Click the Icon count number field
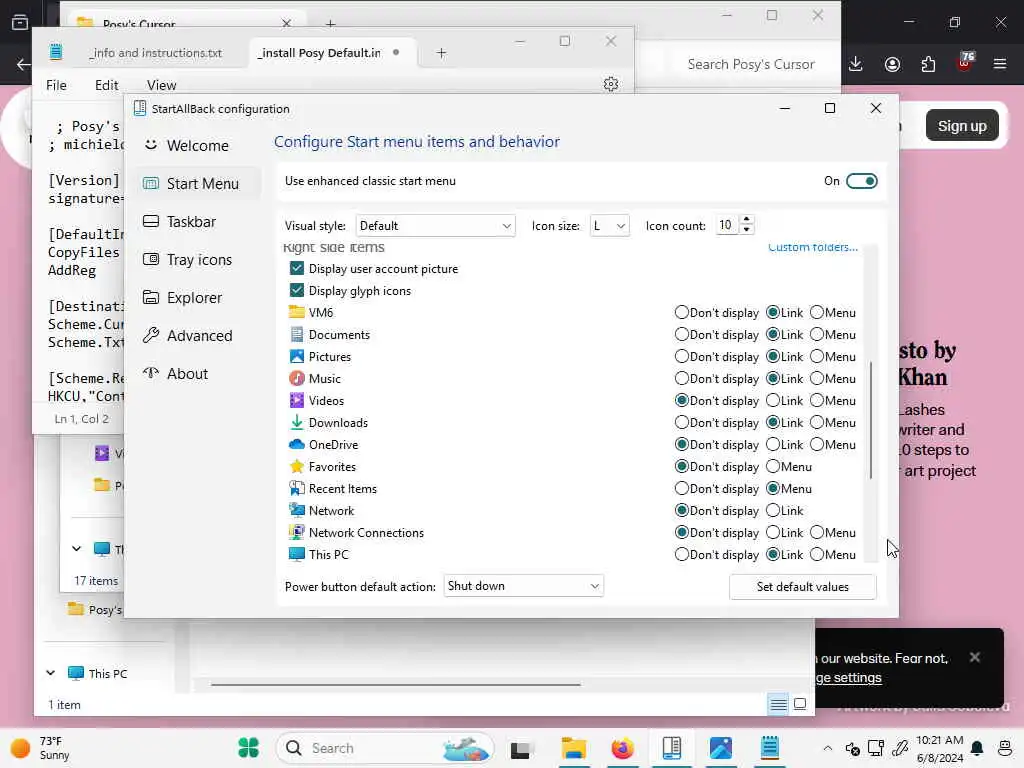The height and width of the screenshot is (768, 1024). coord(727,225)
